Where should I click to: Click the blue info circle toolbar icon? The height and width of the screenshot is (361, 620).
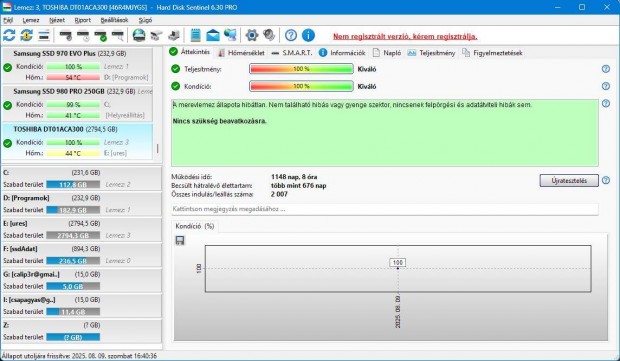coord(308,35)
